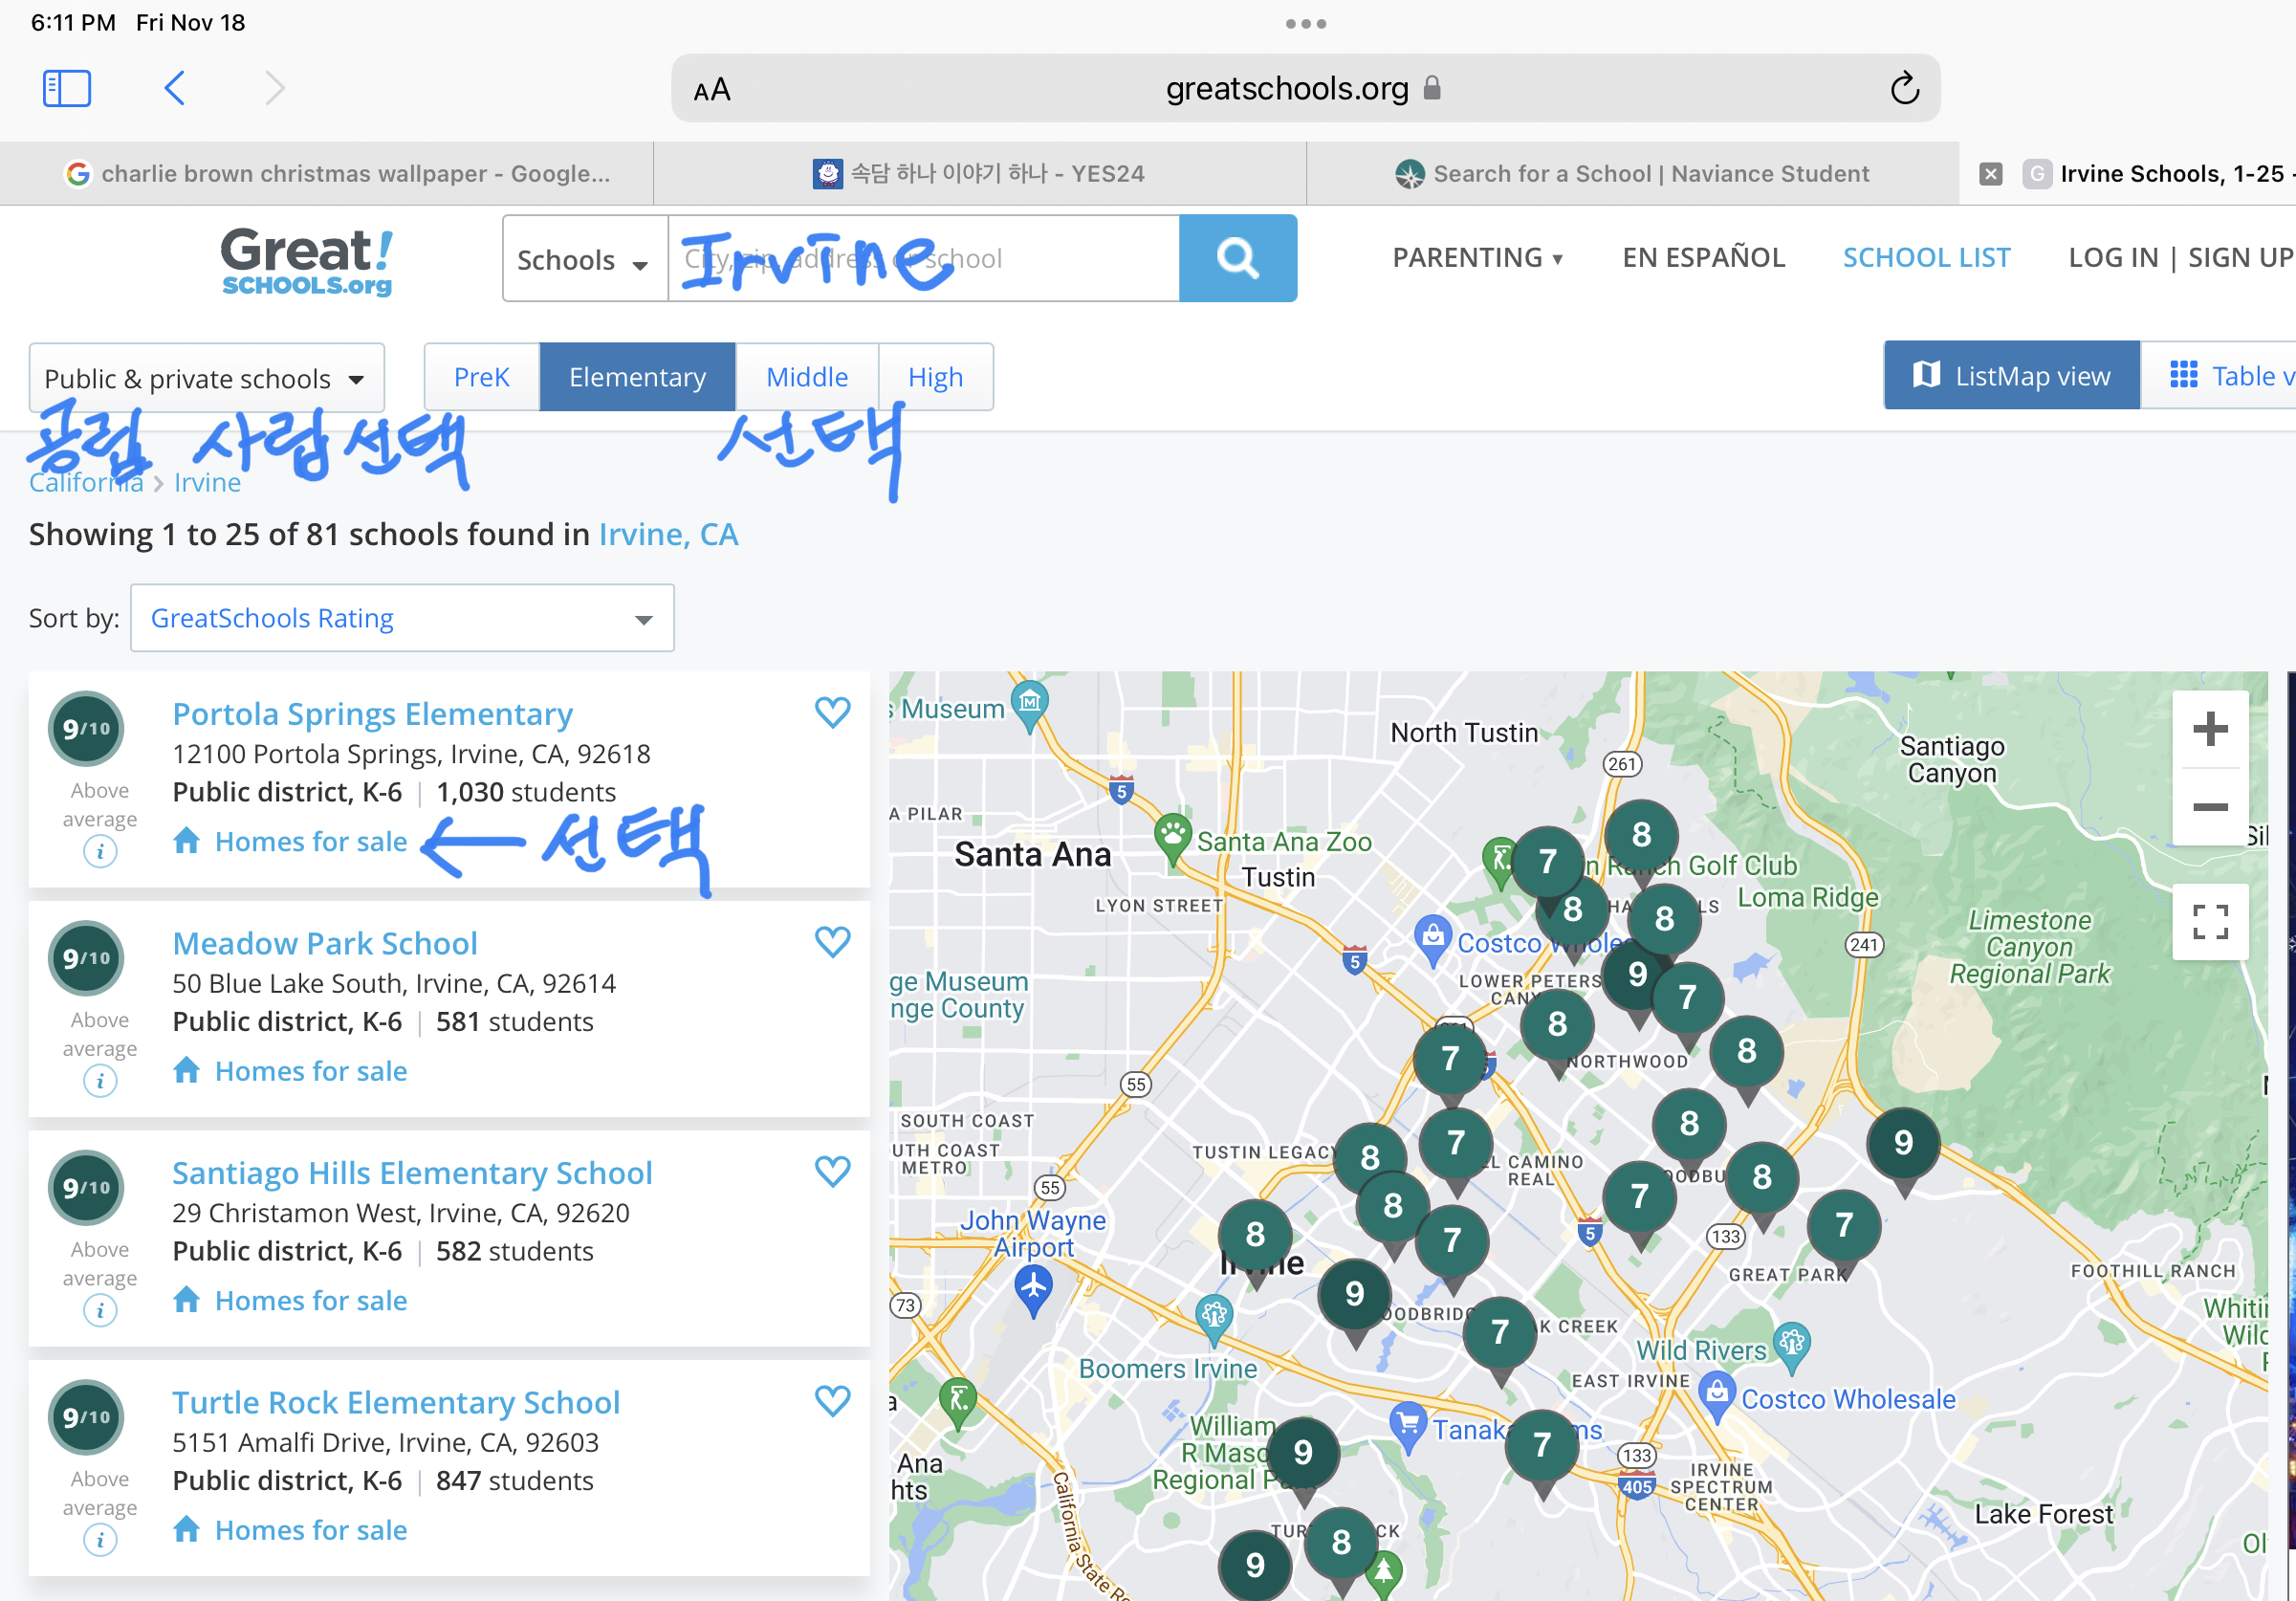Click the blue magnifier search button
The width and height of the screenshot is (2296, 1601).
[1238, 258]
